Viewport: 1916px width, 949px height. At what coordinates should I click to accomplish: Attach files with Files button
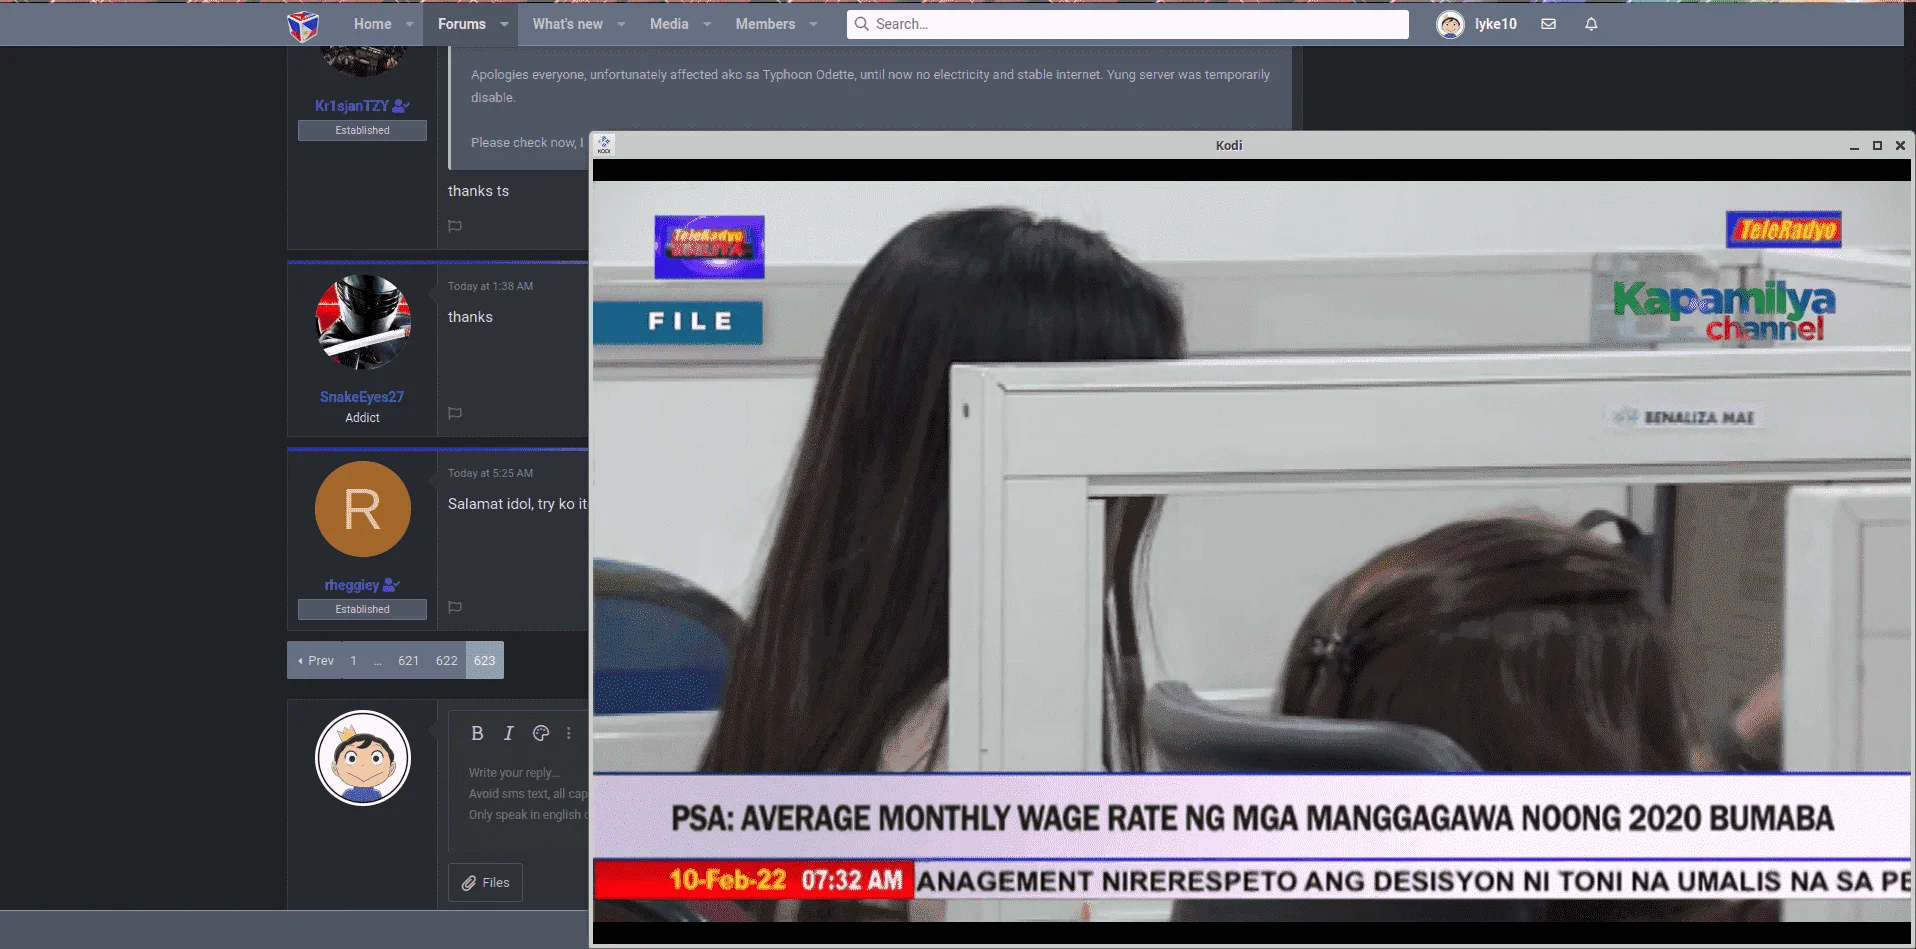(x=485, y=882)
